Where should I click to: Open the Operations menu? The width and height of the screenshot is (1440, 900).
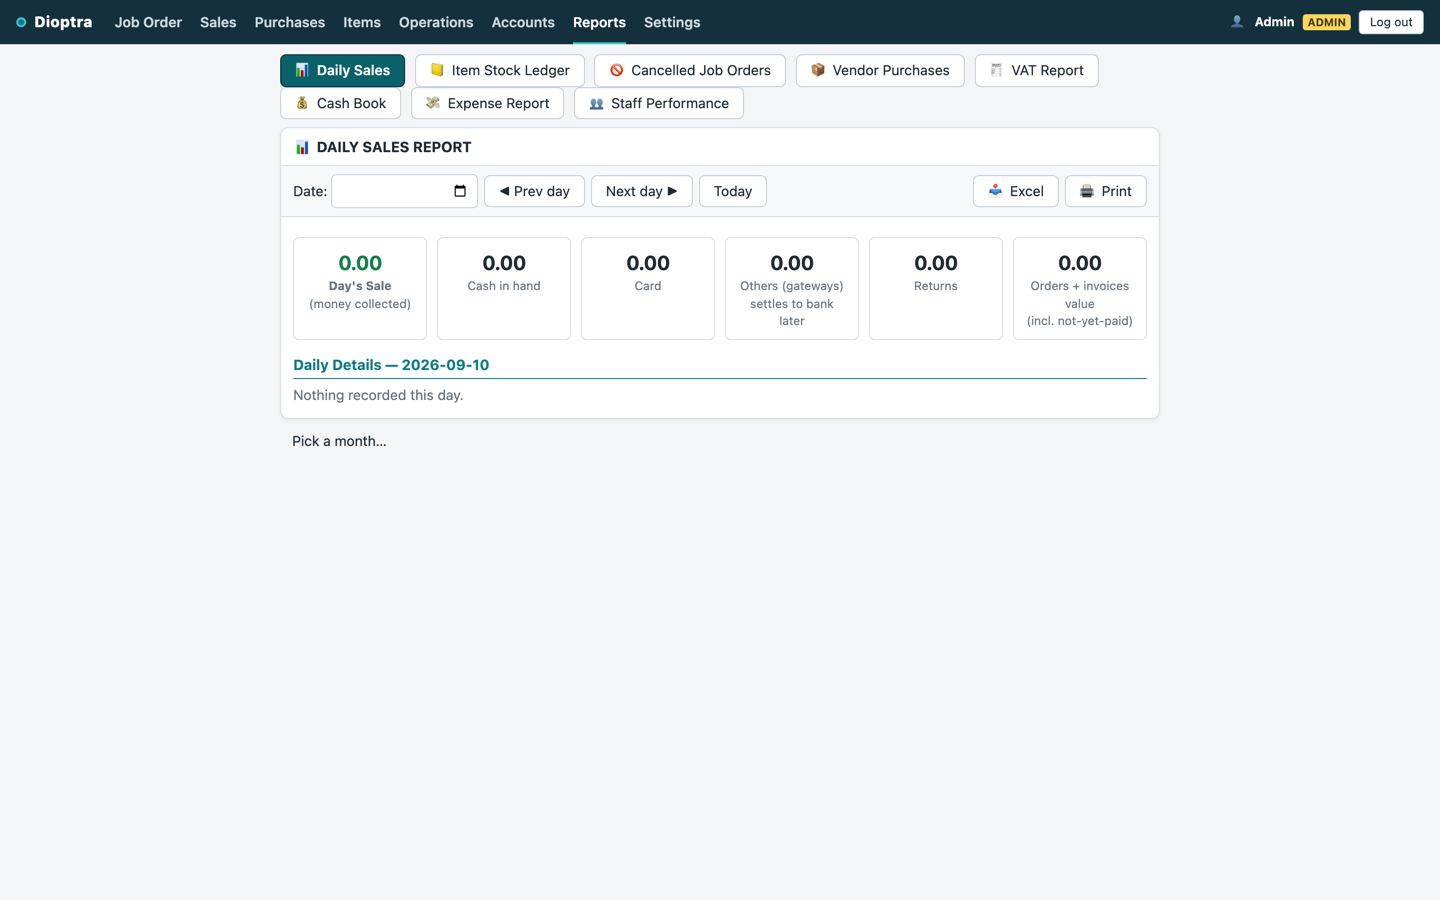[x=436, y=22]
